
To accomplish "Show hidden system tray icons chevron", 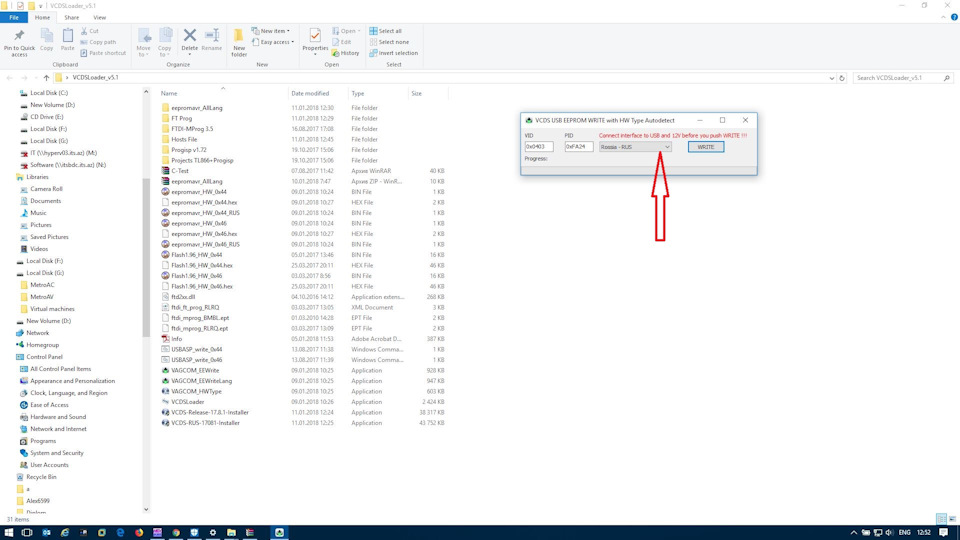I will tap(853, 533).
